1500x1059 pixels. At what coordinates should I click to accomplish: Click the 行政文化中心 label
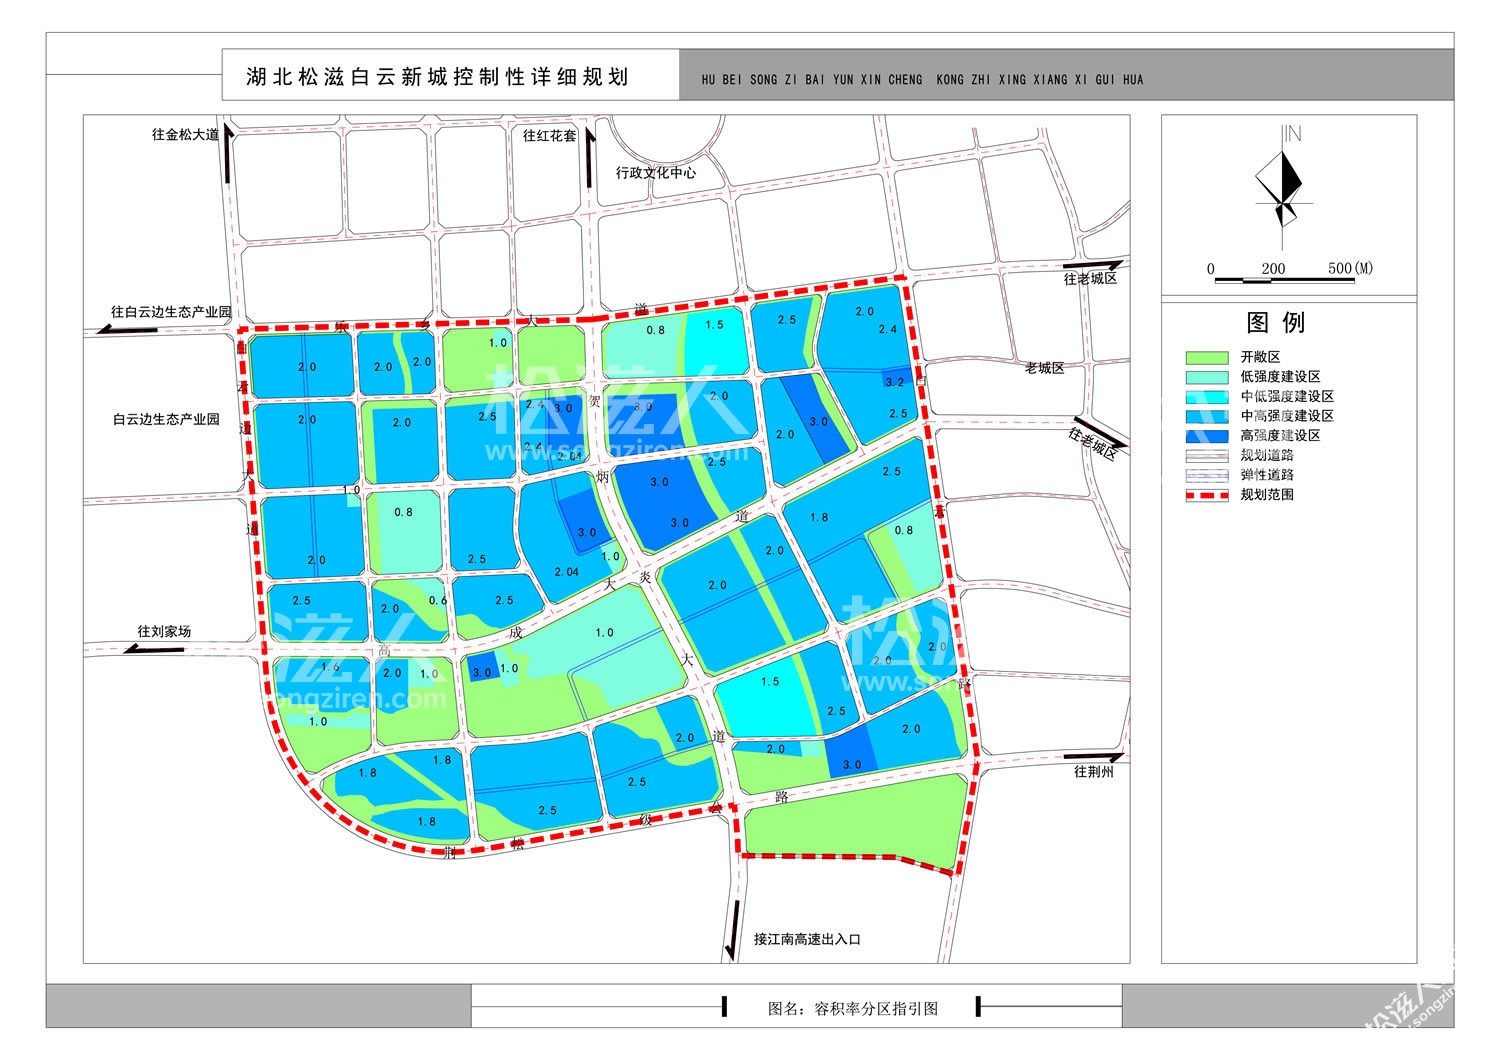(x=656, y=172)
